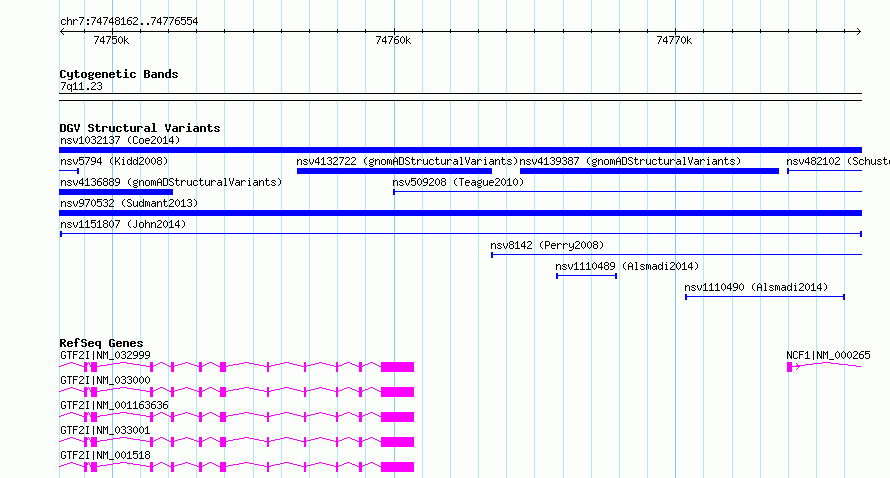
Task: Click the 74750k ruler tick label
Action: click(x=111, y=40)
